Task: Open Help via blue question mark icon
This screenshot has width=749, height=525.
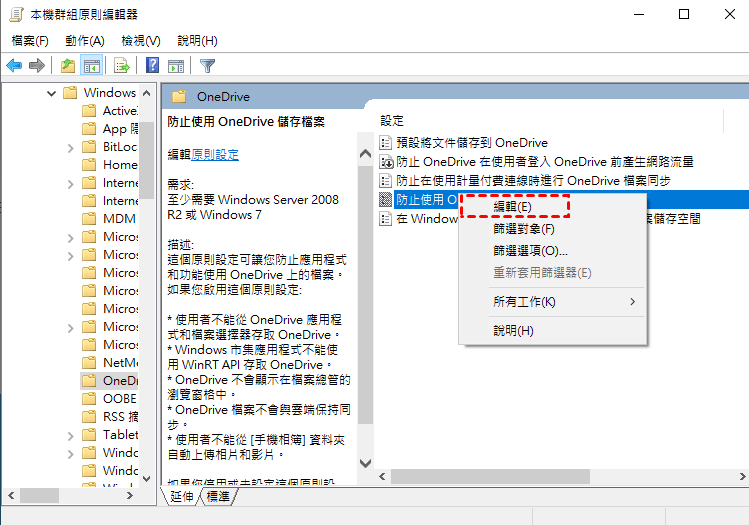Action: point(153,66)
